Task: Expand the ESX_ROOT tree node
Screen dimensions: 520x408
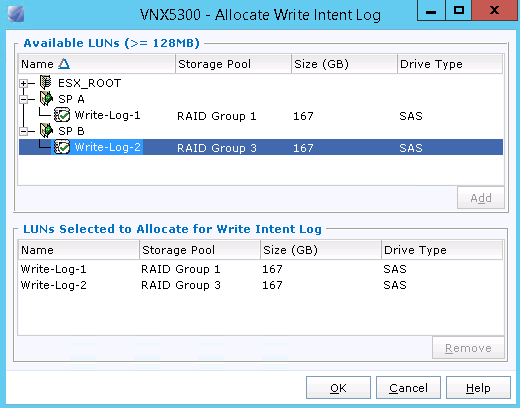Action: click(x=23, y=83)
